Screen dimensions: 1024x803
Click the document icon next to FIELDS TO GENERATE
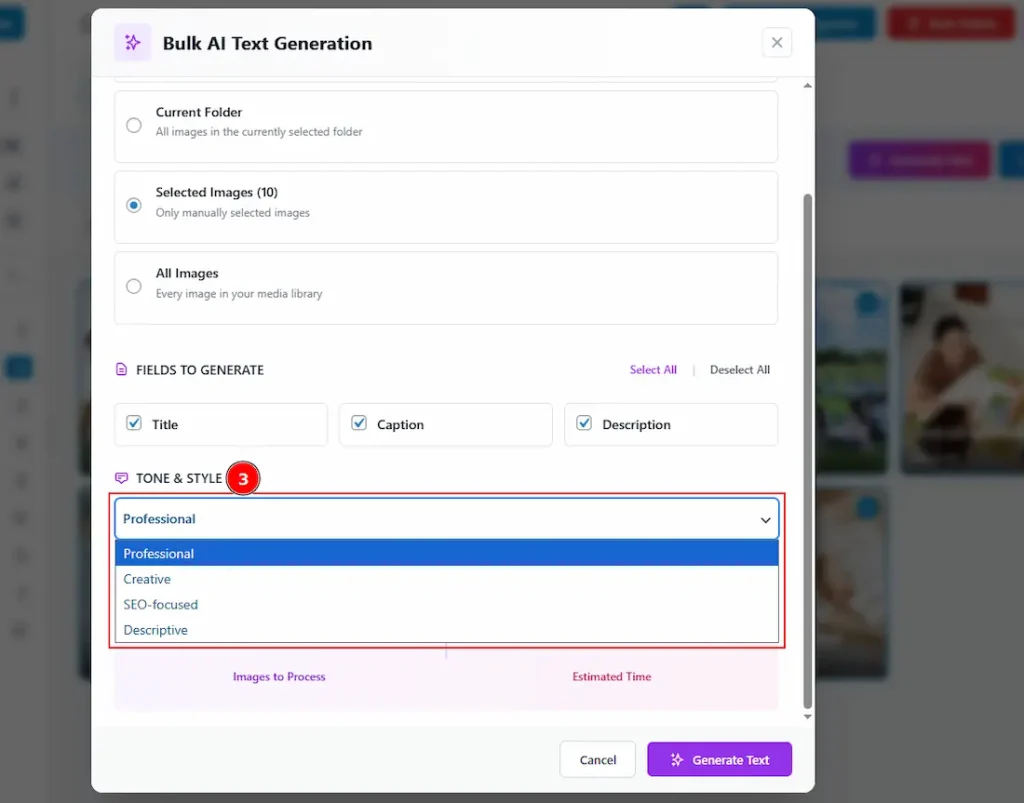[121, 369]
